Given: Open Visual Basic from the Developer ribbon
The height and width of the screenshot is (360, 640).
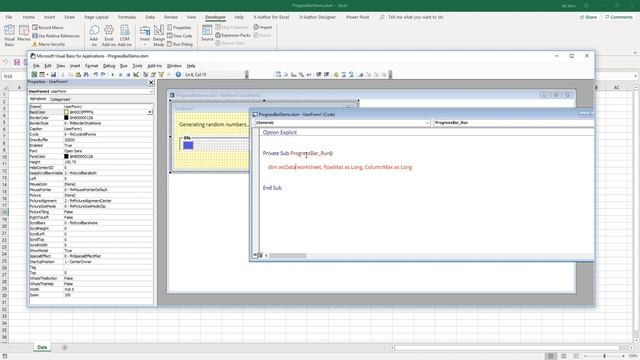Looking at the screenshot, I should 9,36.
